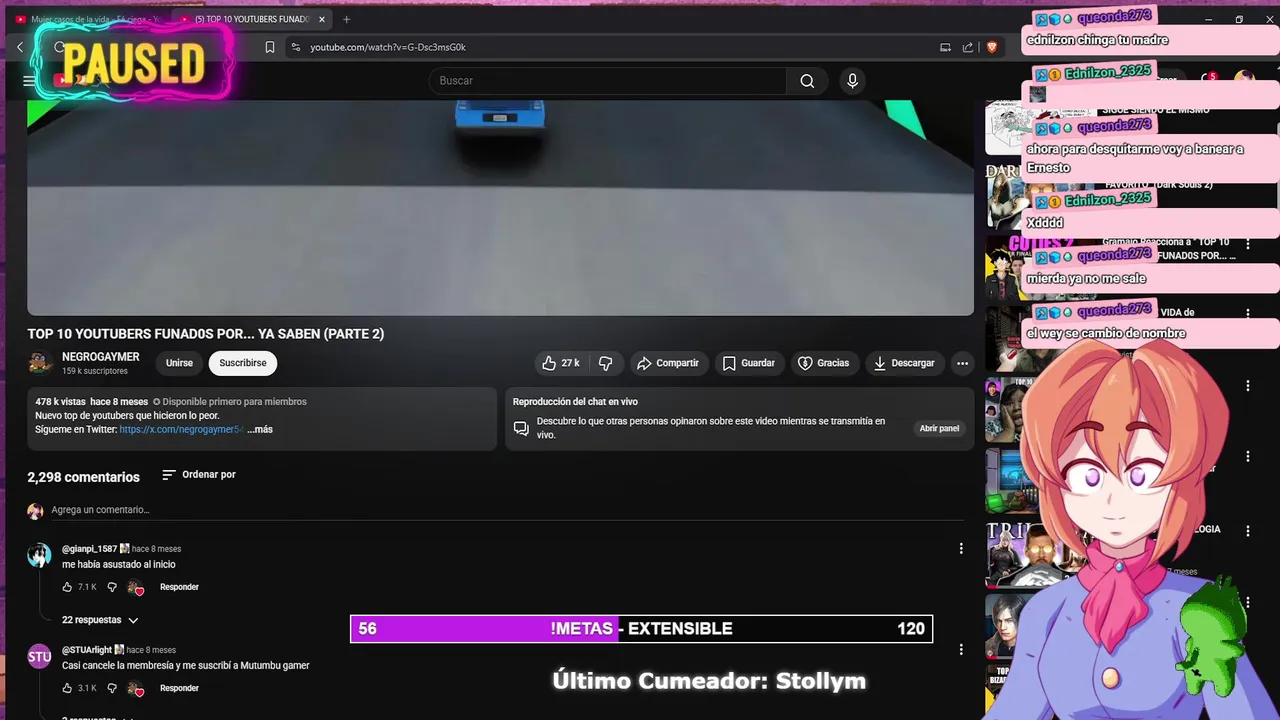This screenshot has height=720, width=1280.
Task: Like the video with 27 k likes
Action: point(560,363)
